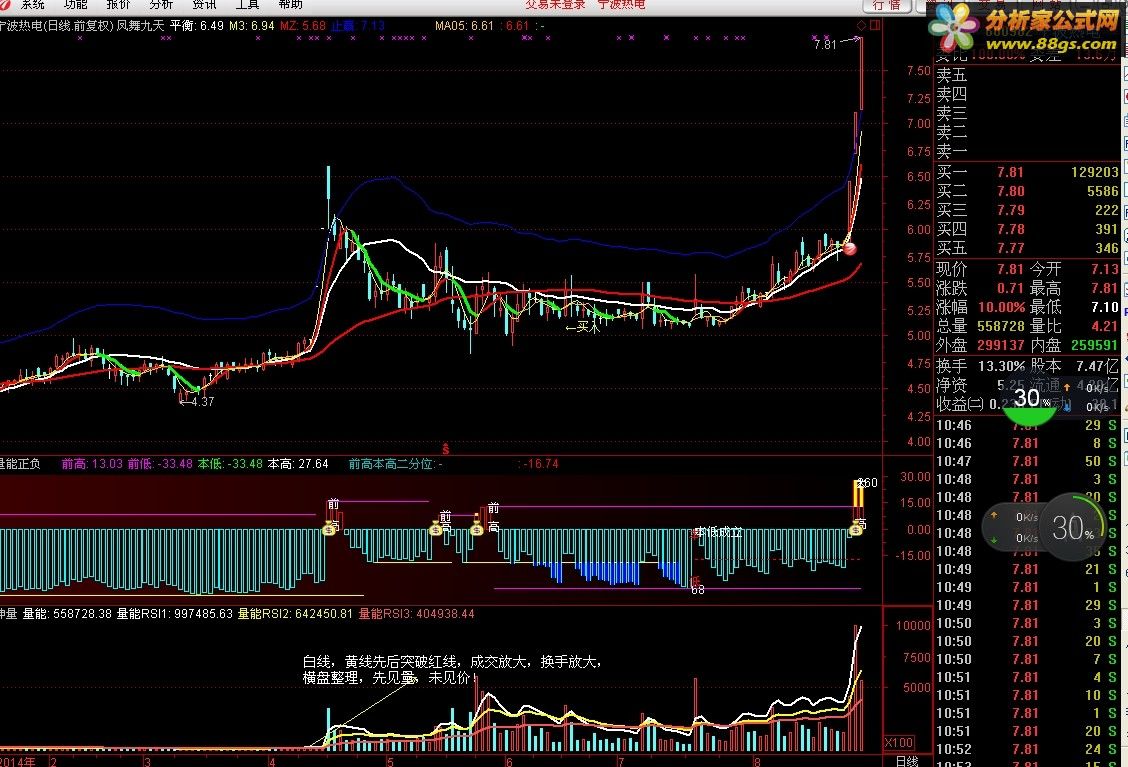This screenshot has height=767, width=1128.
Task: Click the M3: 6.94 indicator value
Action: 252,26
